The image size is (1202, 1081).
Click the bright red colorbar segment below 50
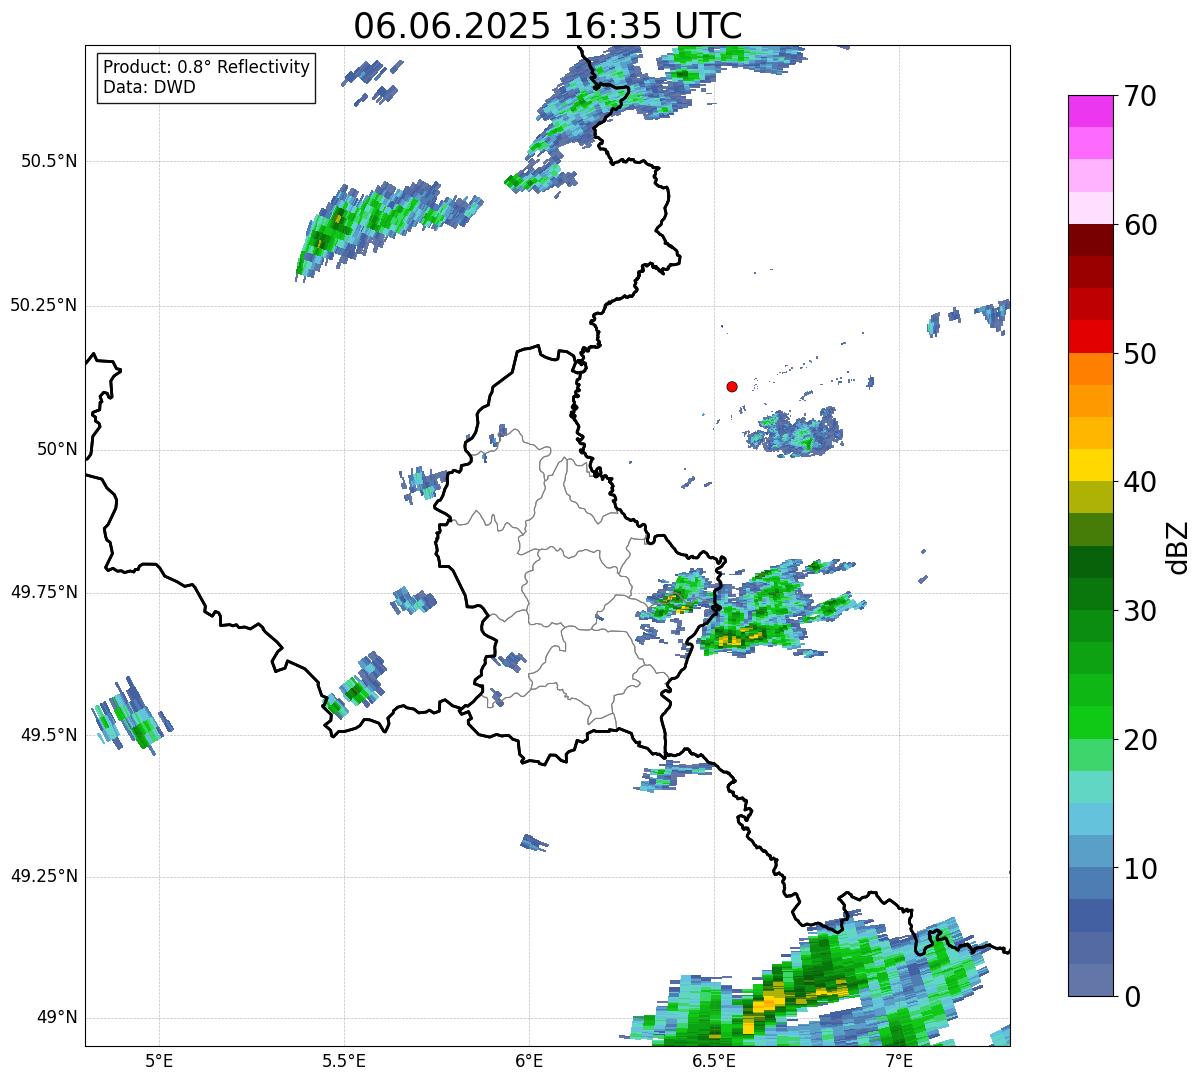point(1090,336)
